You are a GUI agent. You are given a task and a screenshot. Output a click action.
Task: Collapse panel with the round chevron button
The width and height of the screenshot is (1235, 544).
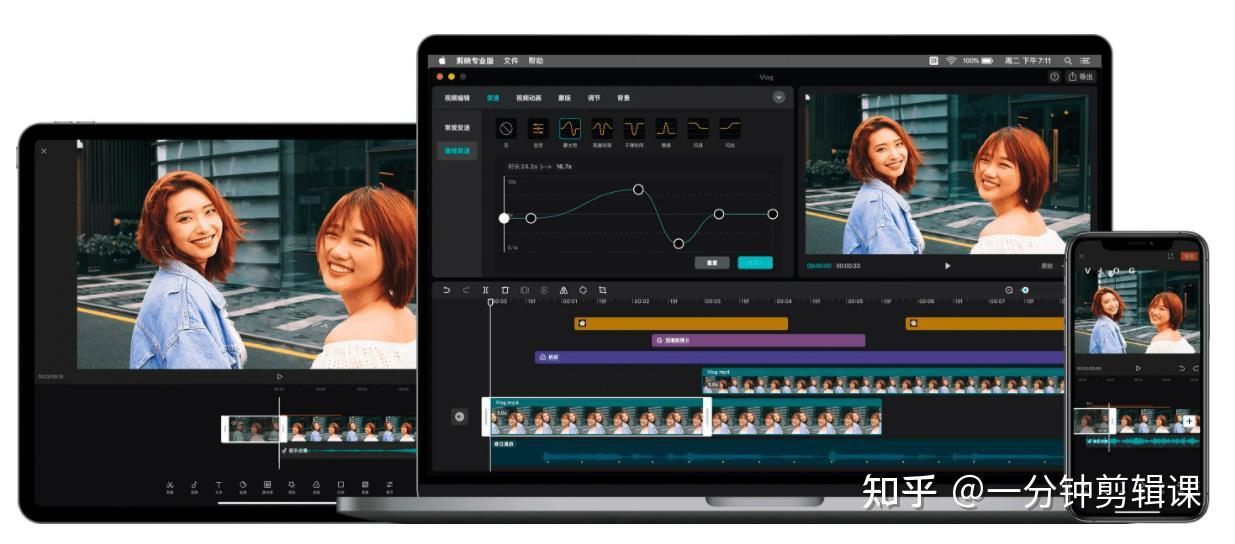click(x=779, y=97)
